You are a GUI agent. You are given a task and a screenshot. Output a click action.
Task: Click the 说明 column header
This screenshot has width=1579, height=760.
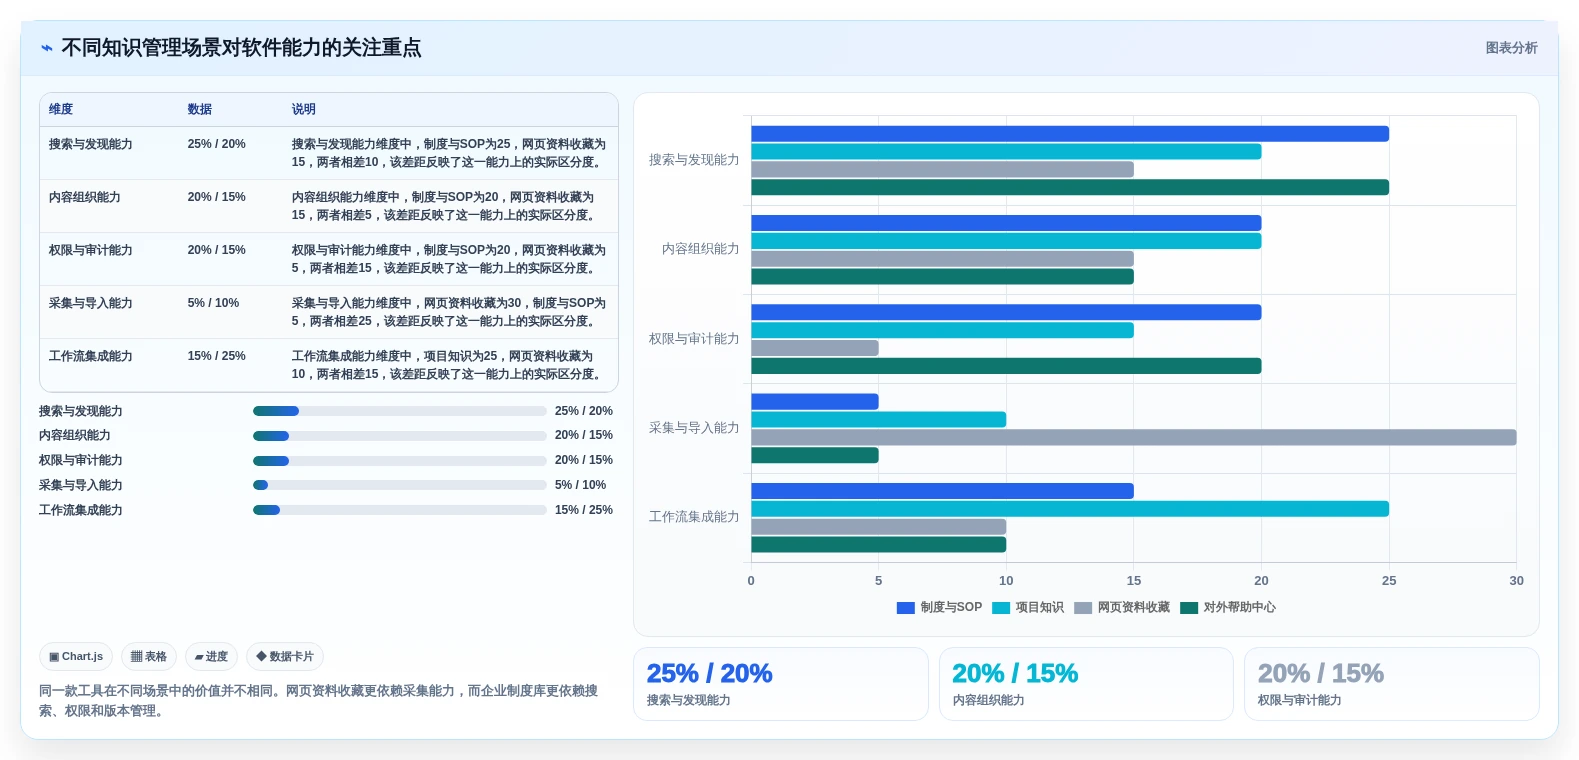pos(304,109)
